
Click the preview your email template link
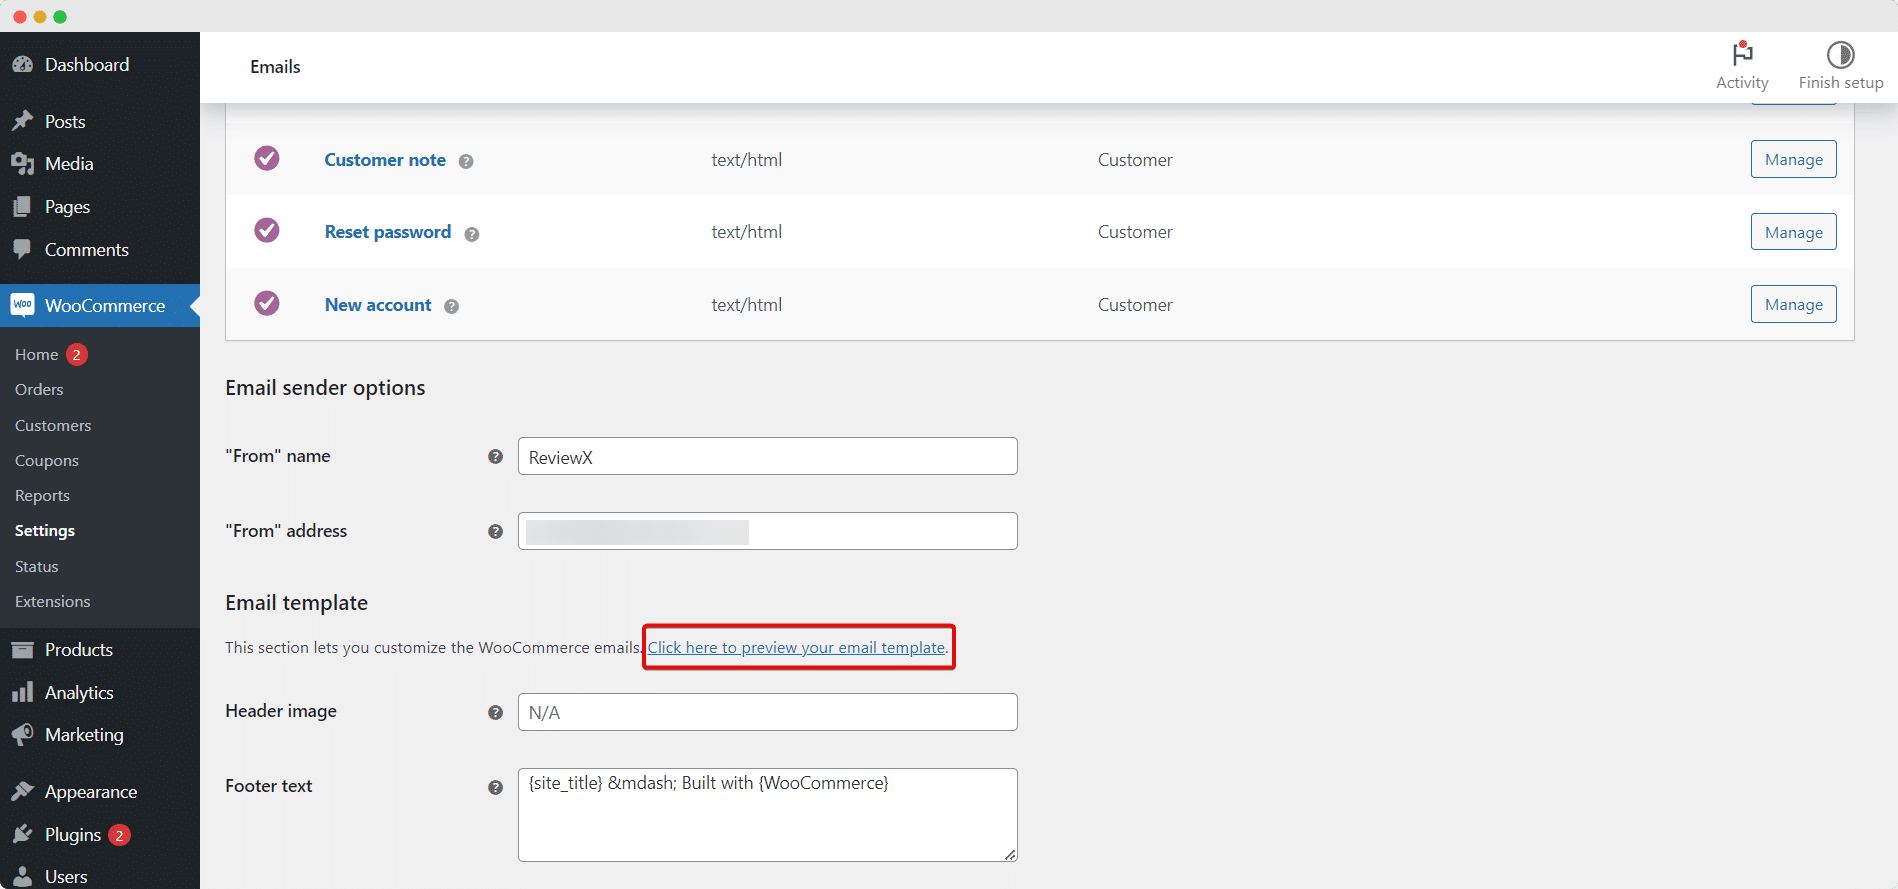pos(796,647)
